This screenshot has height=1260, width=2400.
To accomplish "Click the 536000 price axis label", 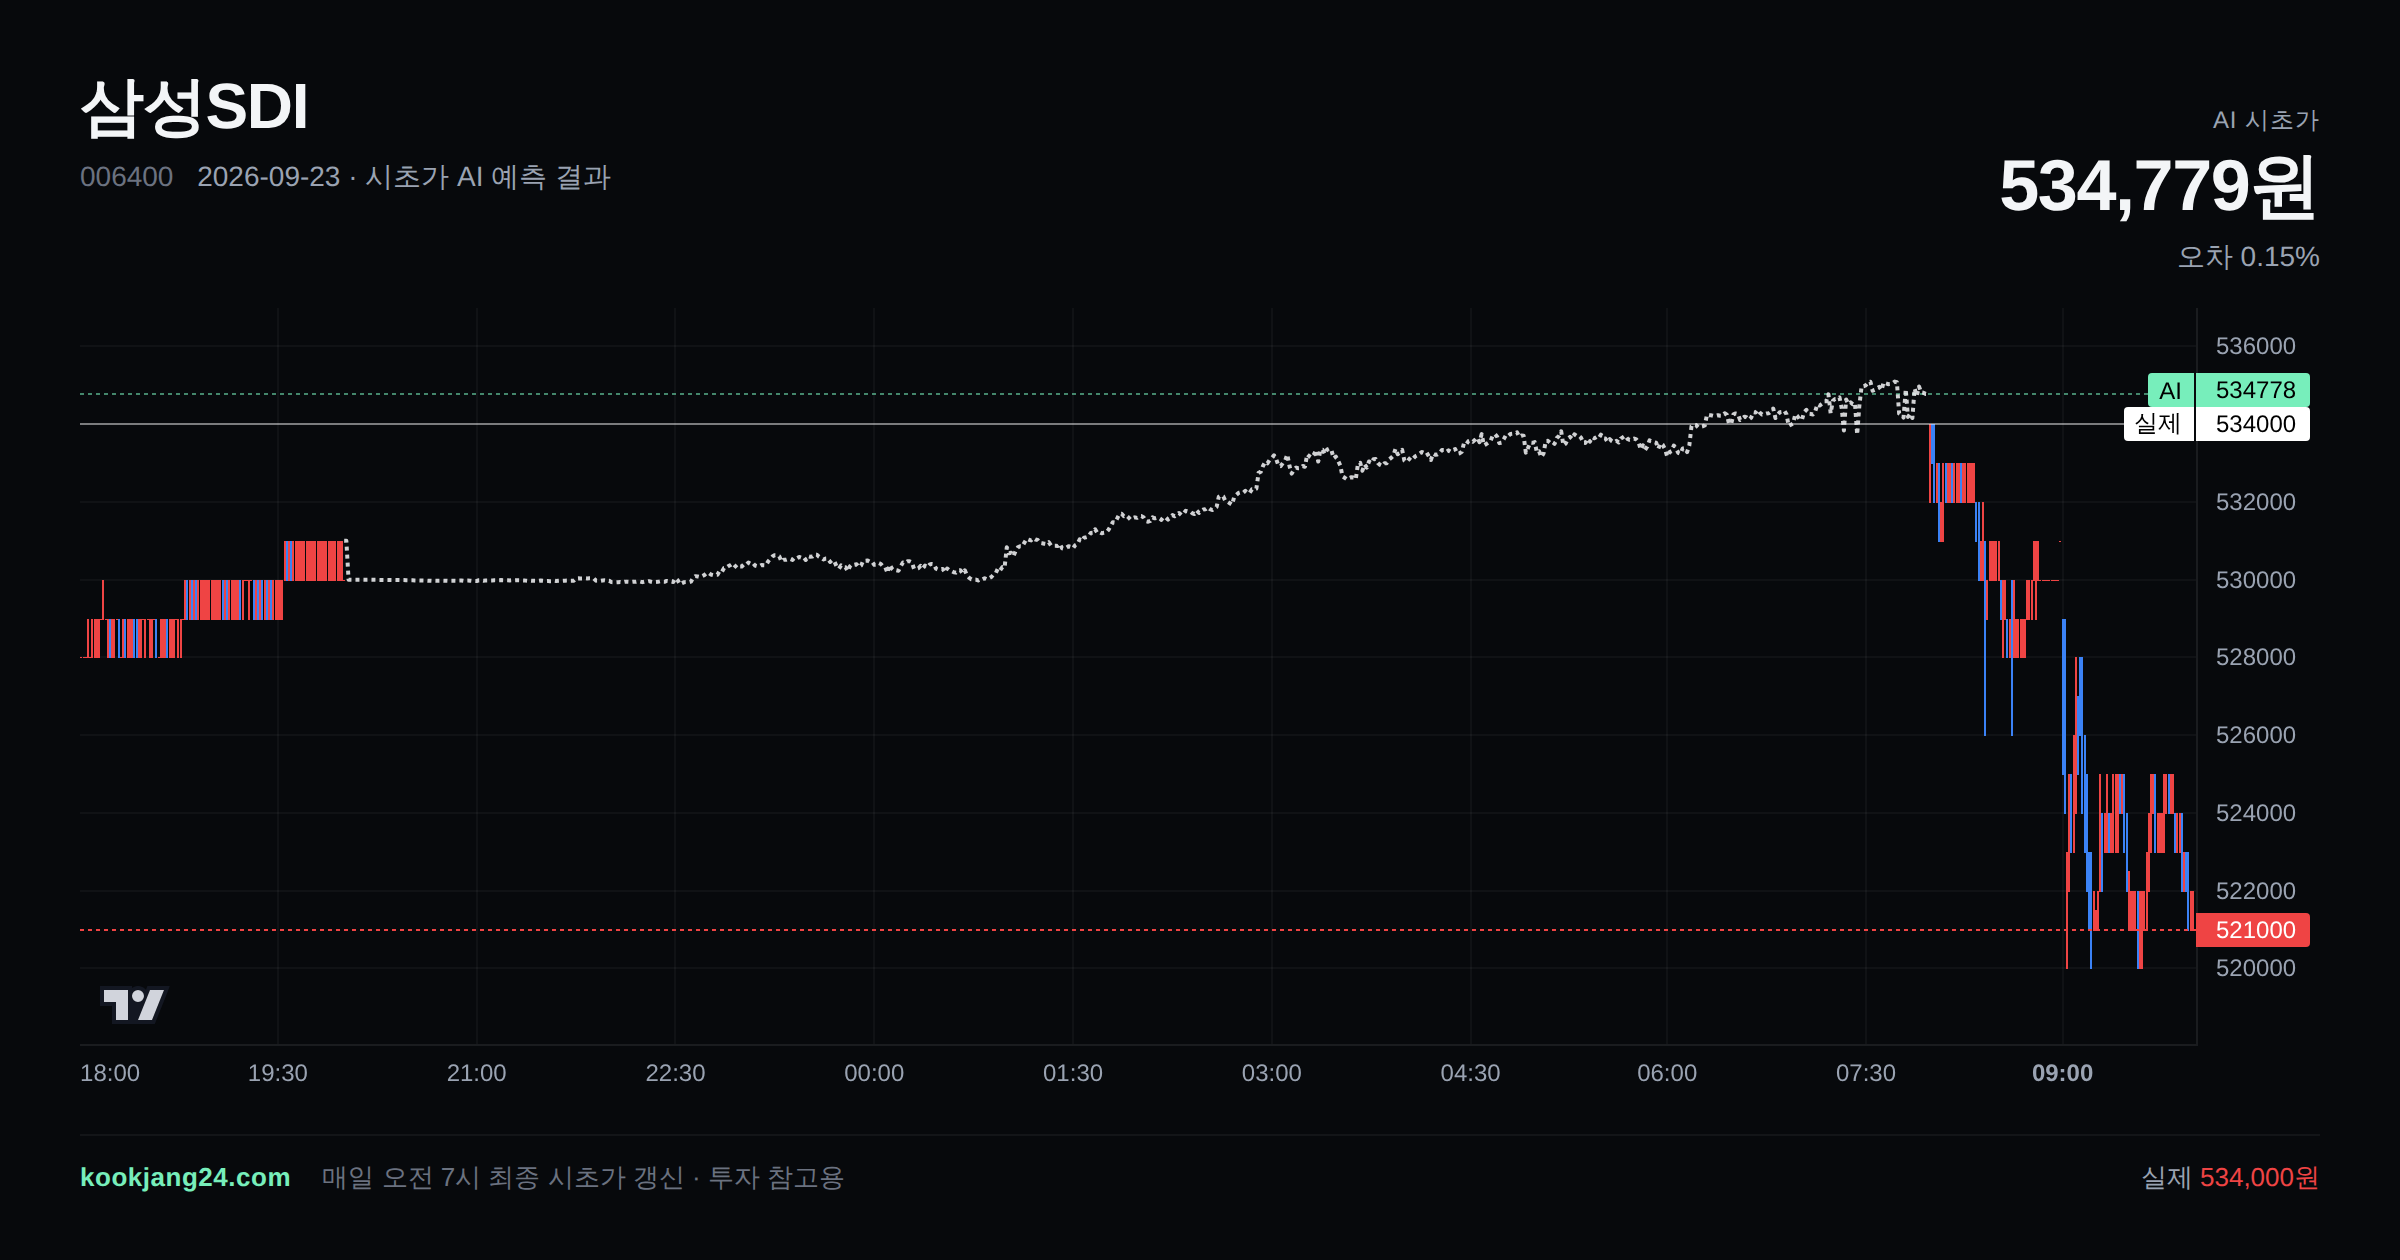I will coord(2255,346).
